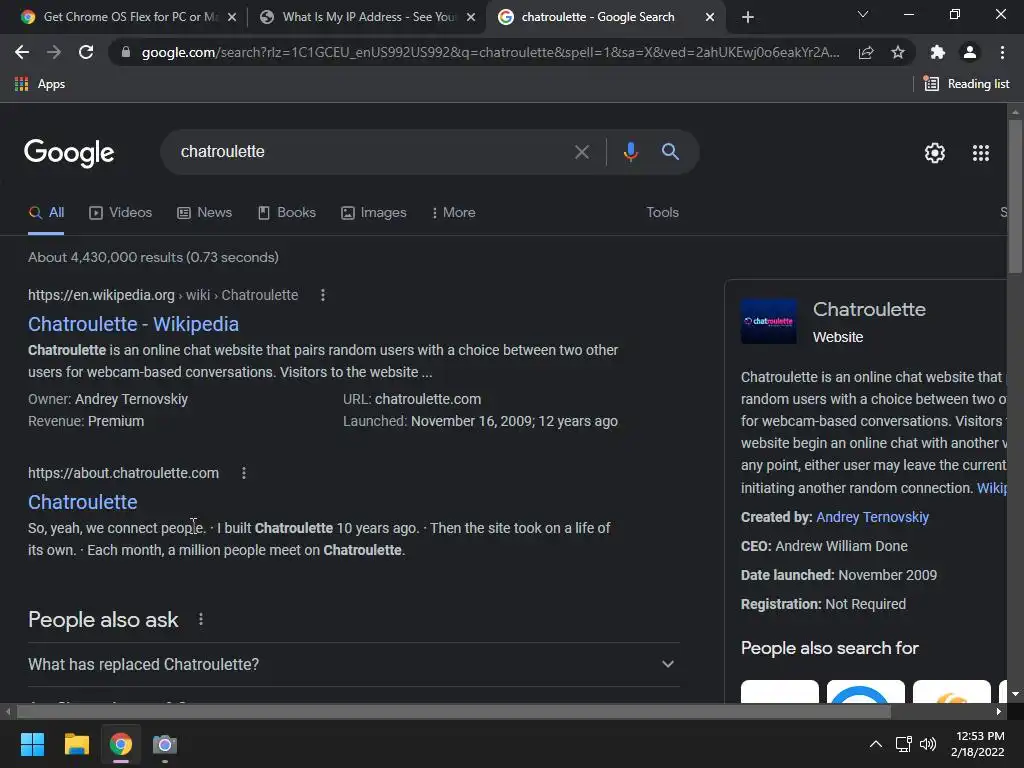Start voice search with the microphone
Image resolution: width=1024 pixels, height=768 pixels.
tap(630, 152)
